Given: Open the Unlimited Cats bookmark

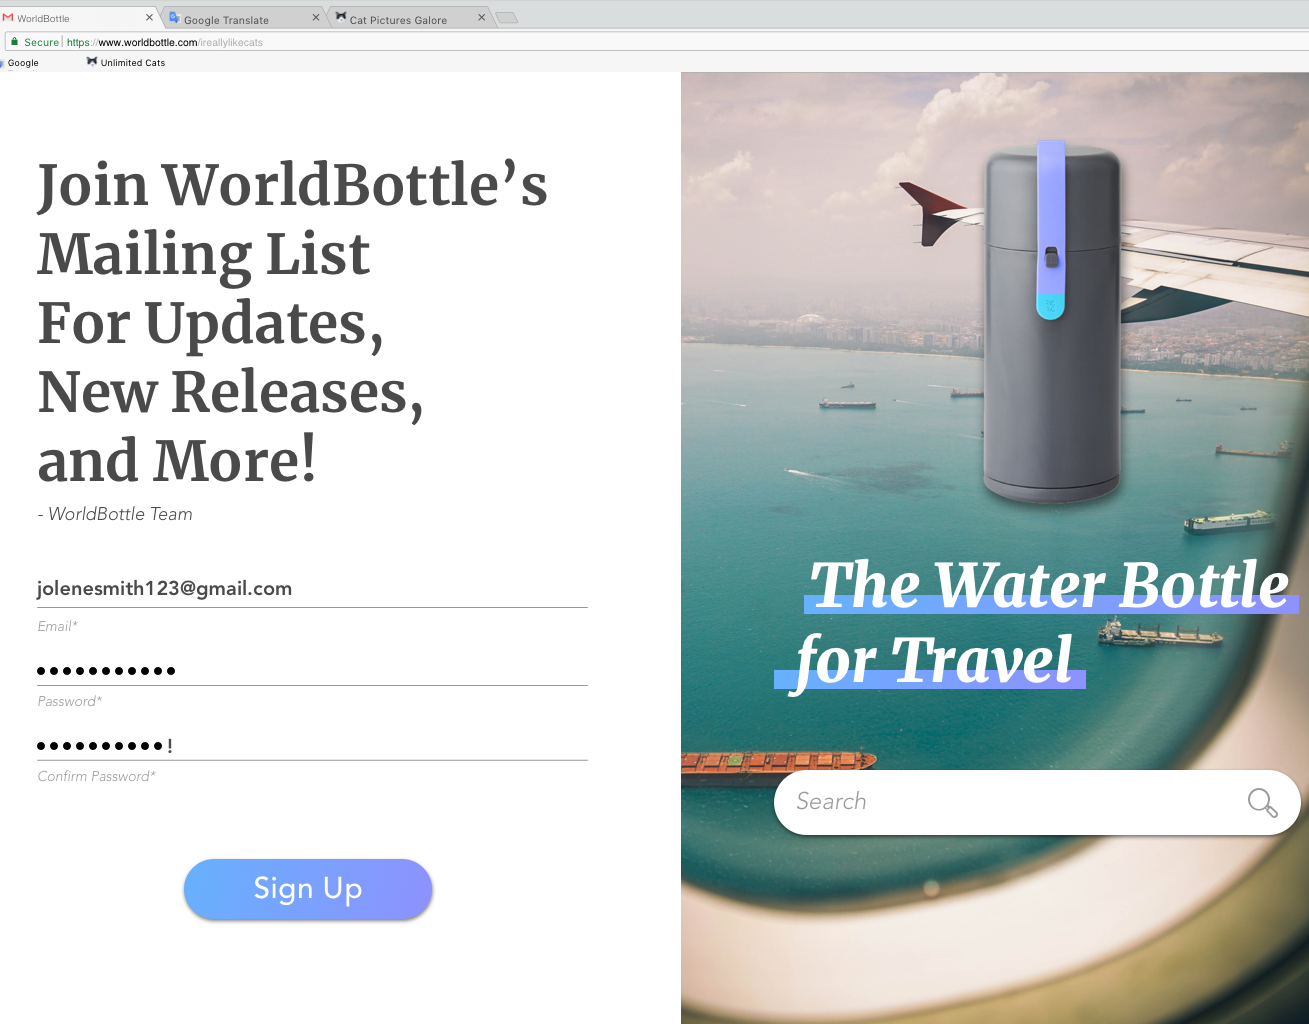Looking at the screenshot, I should pyautogui.click(x=126, y=62).
